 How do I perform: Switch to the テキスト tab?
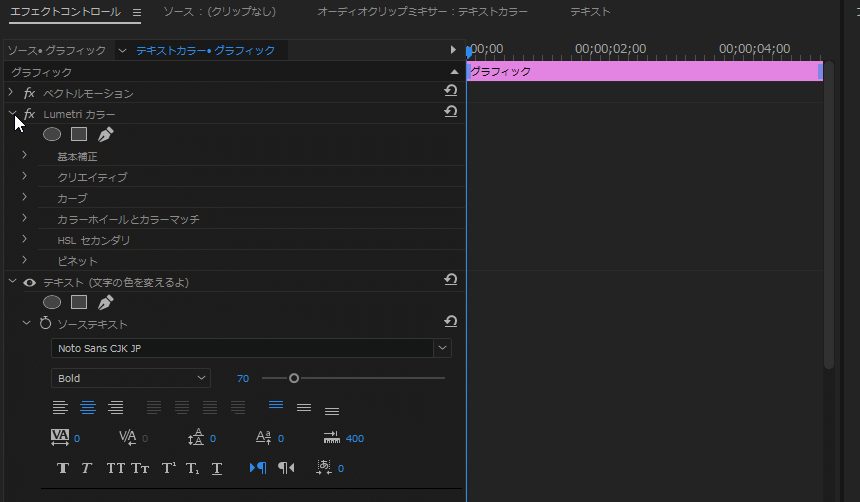coord(590,12)
